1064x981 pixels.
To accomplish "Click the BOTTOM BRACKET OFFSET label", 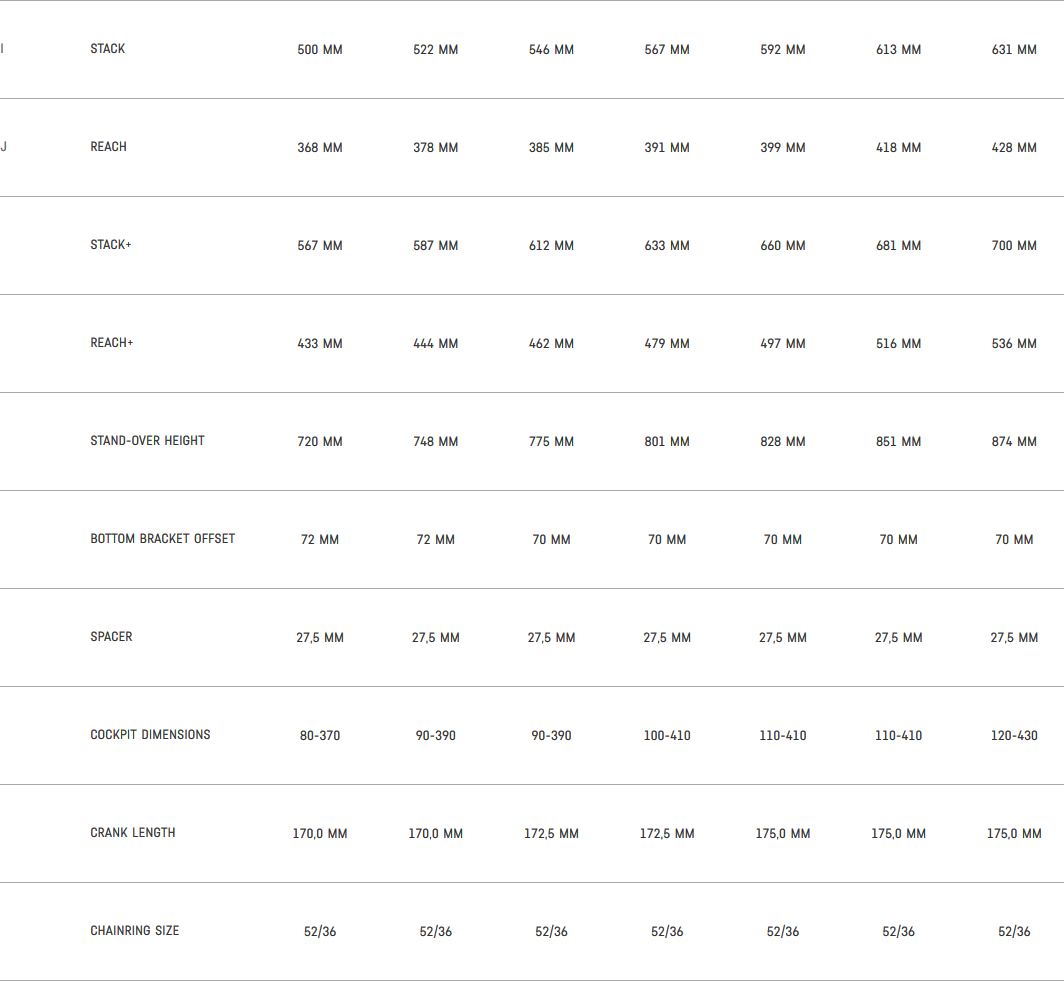I will pos(163,539).
